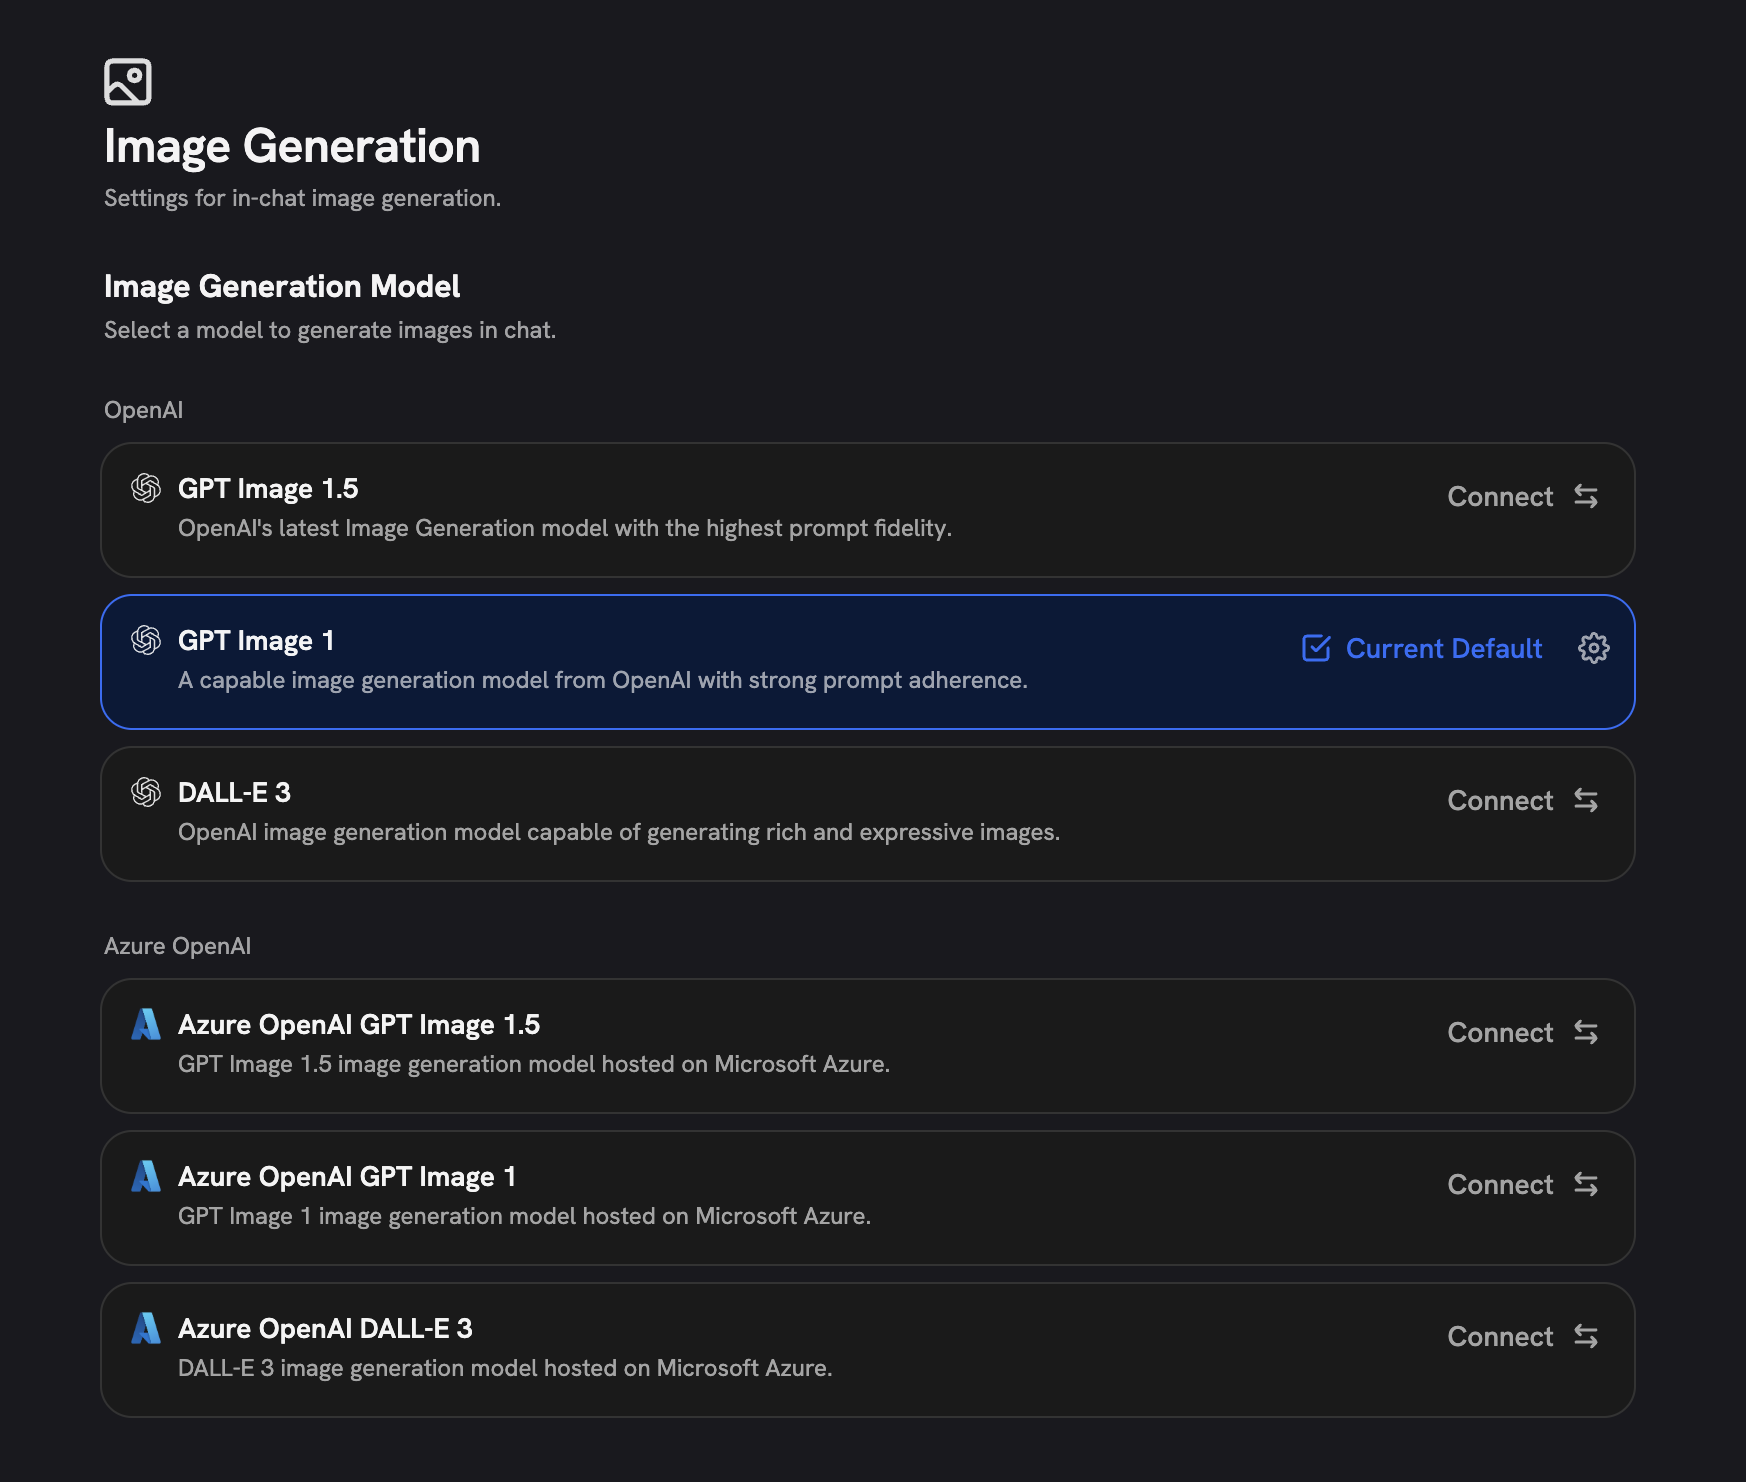Click the swap arrows beside DALL-E 3 Connect
Image resolution: width=1746 pixels, height=1482 pixels.
pos(1584,800)
